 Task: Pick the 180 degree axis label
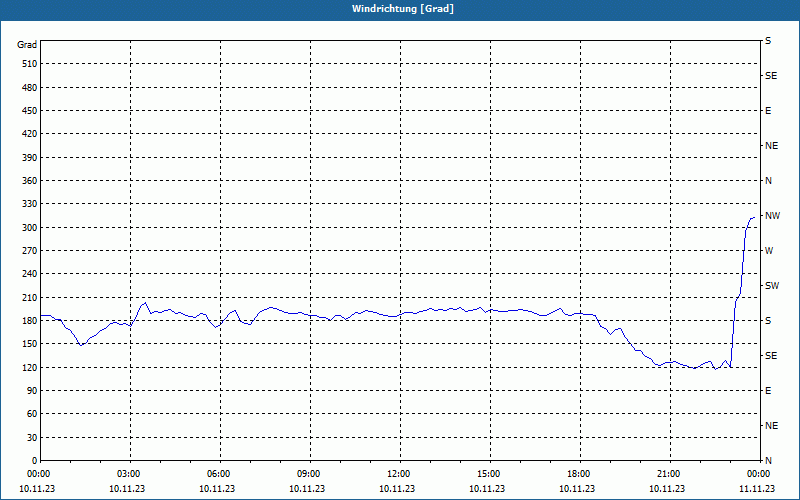[x=30, y=321]
